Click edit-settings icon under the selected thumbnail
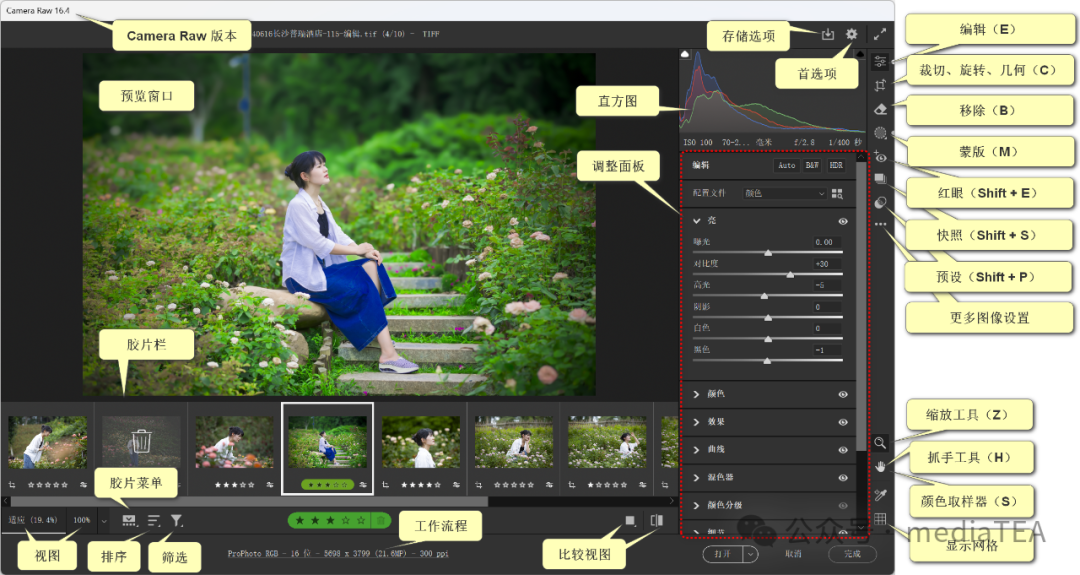This screenshot has height=575, width=1080. tap(363, 485)
